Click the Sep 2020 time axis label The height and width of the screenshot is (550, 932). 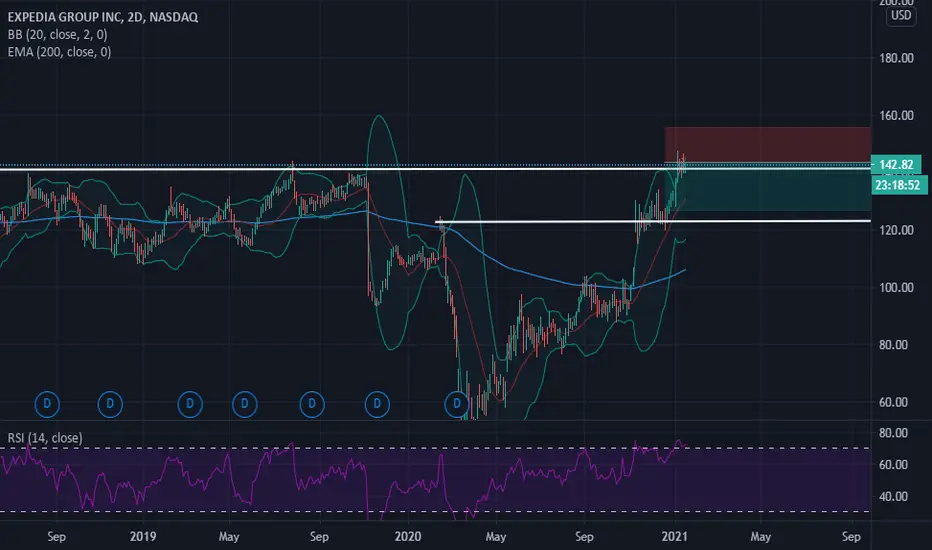pos(584,536)
